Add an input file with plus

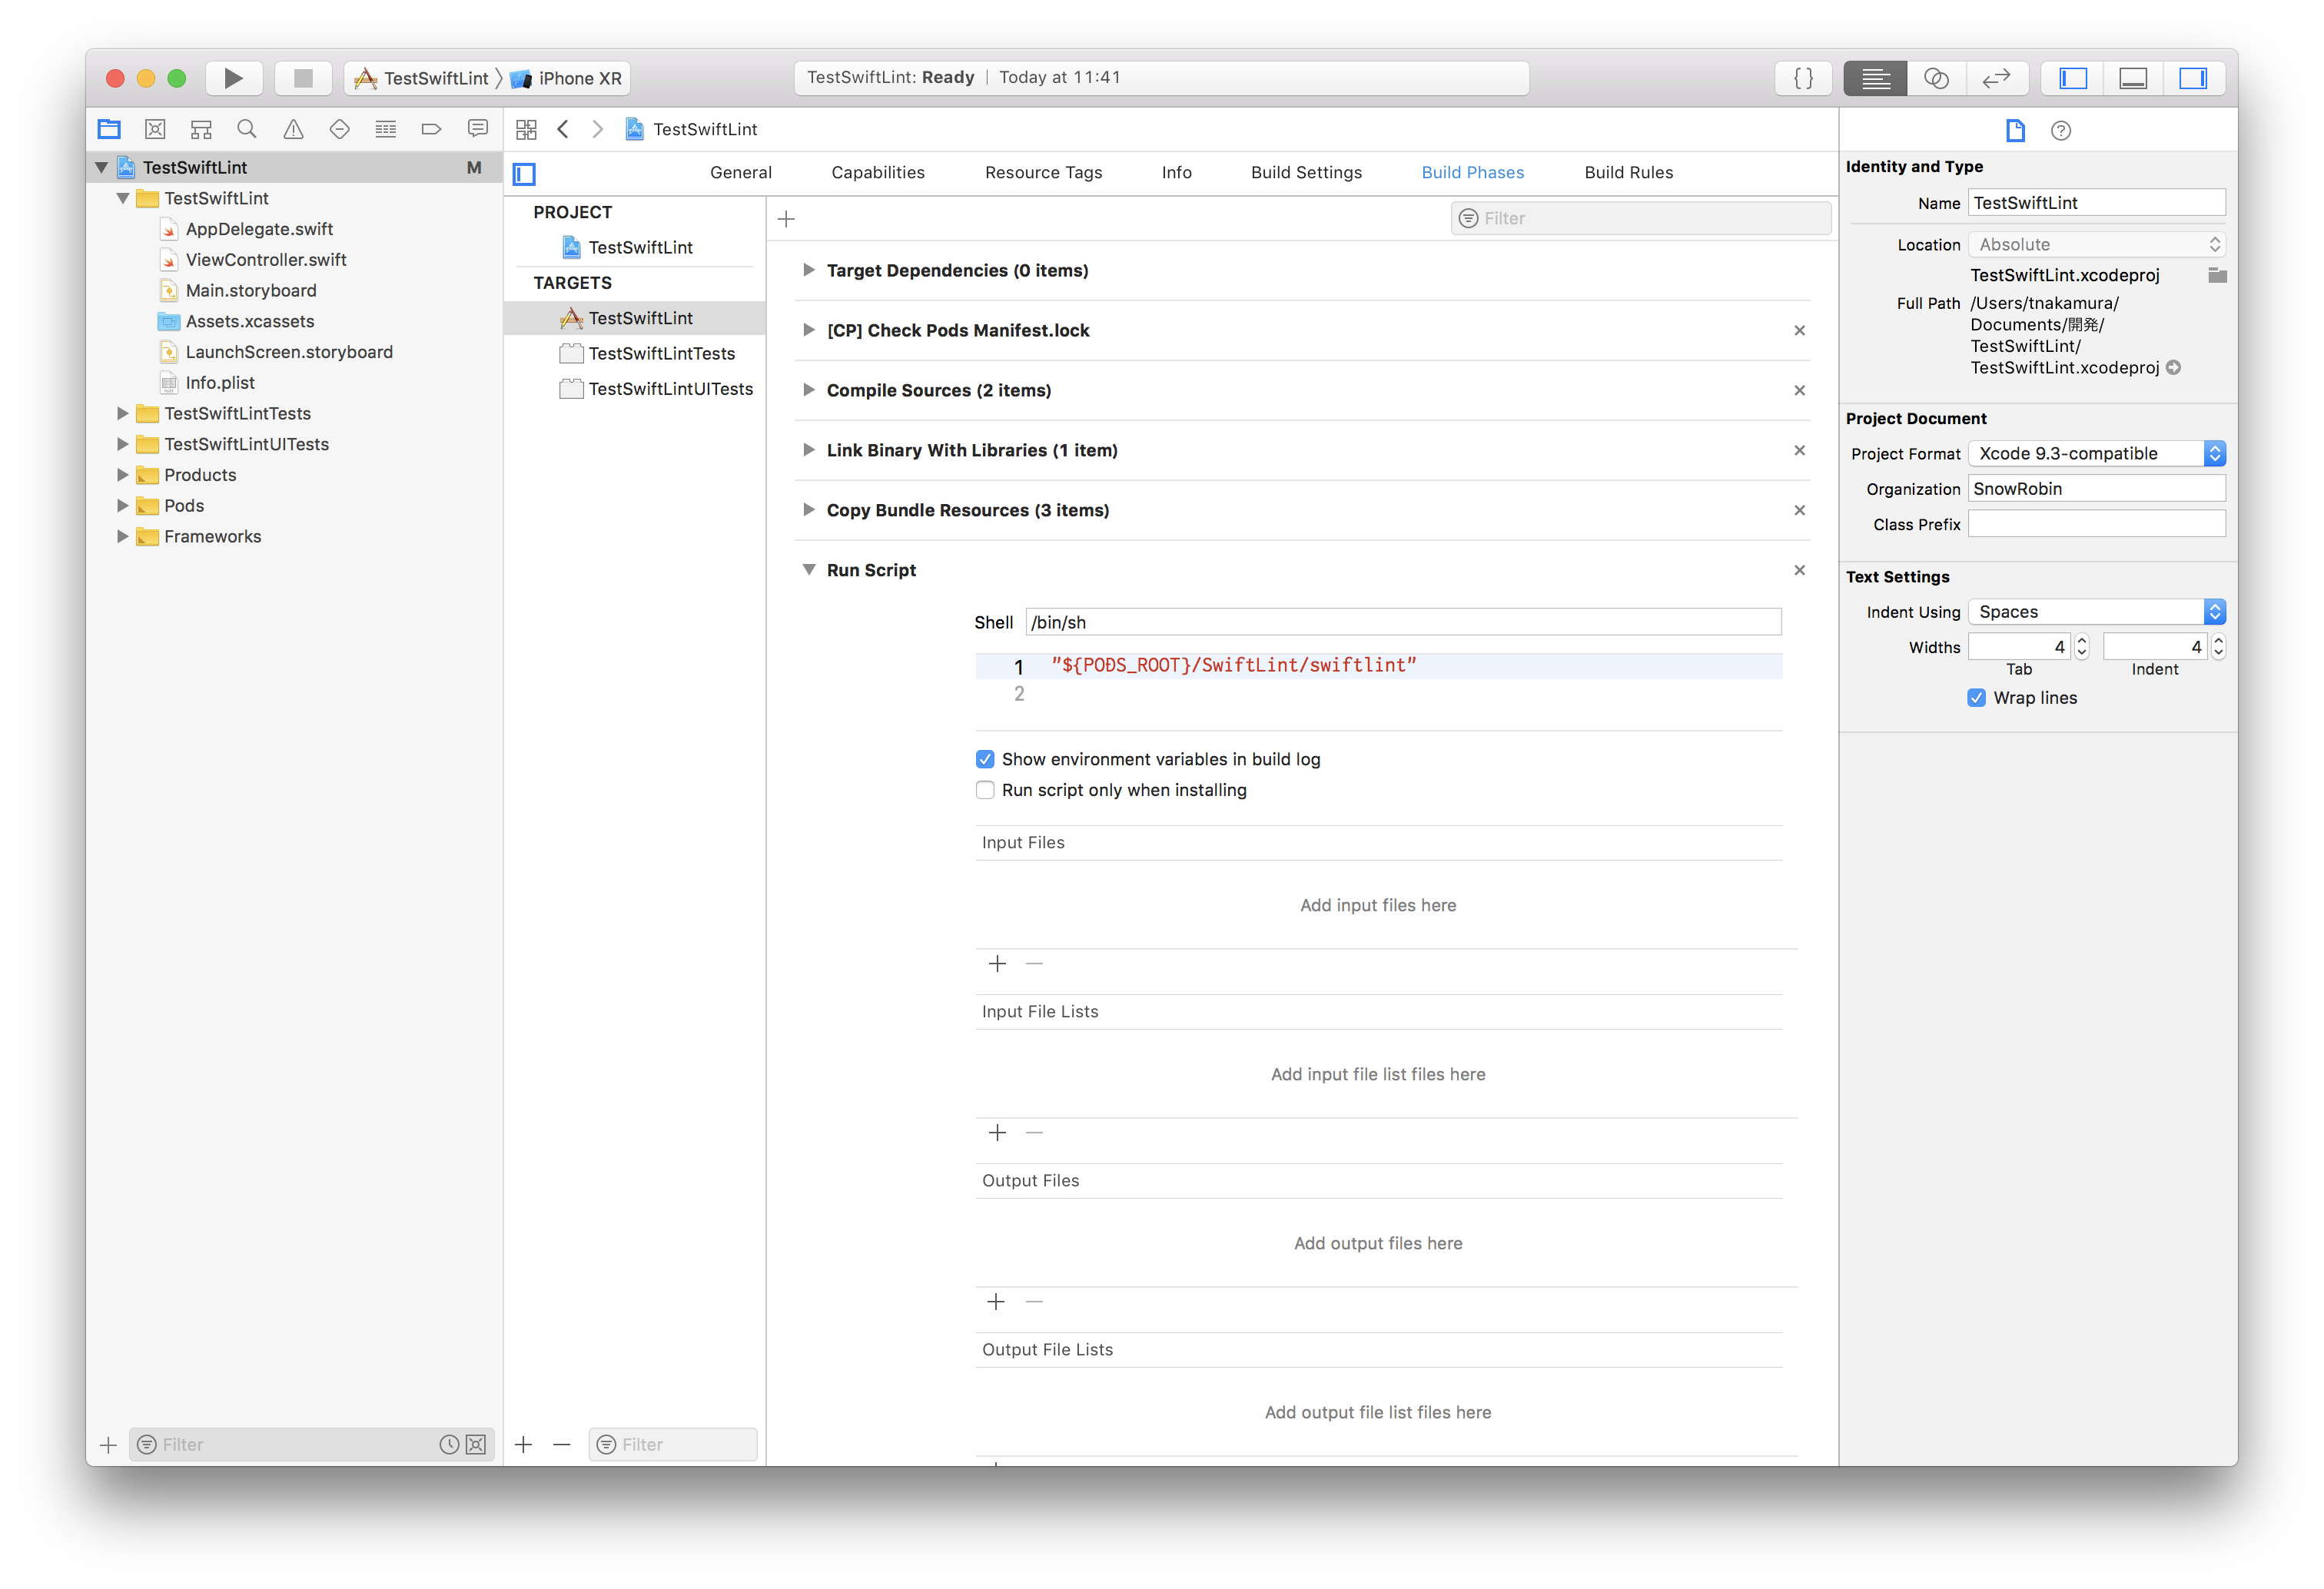[x=997, y=964]
